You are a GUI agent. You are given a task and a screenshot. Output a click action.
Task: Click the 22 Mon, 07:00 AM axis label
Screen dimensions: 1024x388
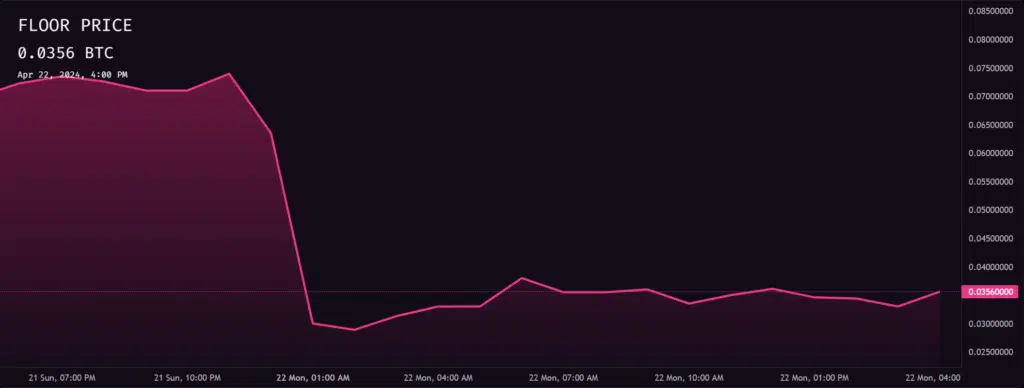563,378
